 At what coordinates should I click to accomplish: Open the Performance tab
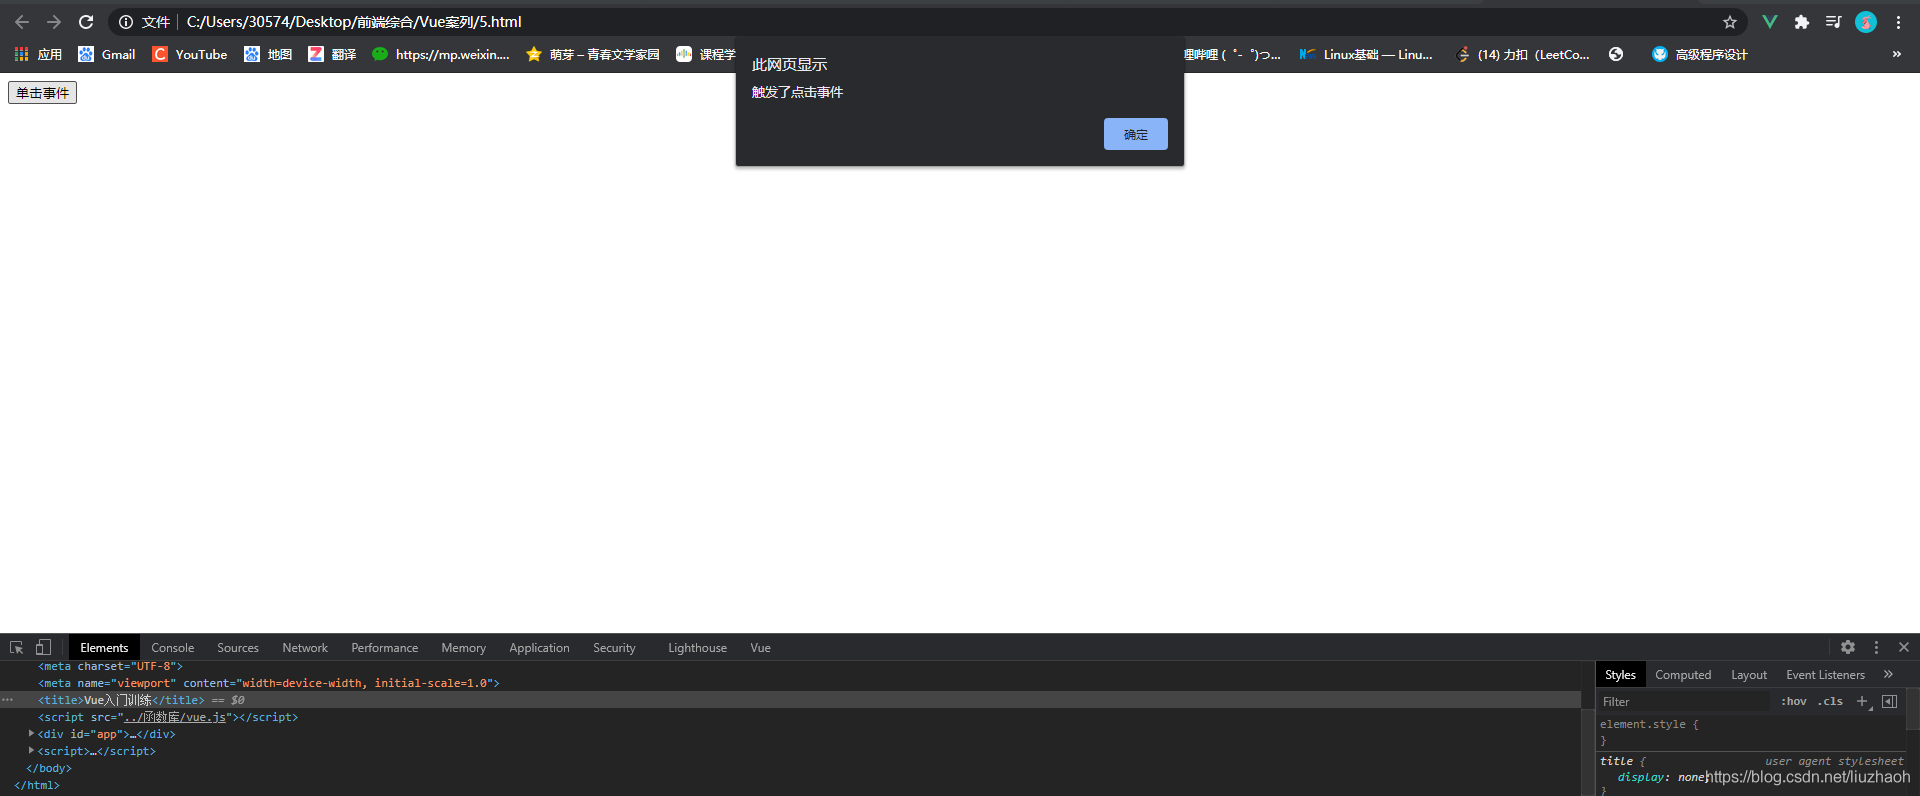pyautogui.click(x=384, y=647)
